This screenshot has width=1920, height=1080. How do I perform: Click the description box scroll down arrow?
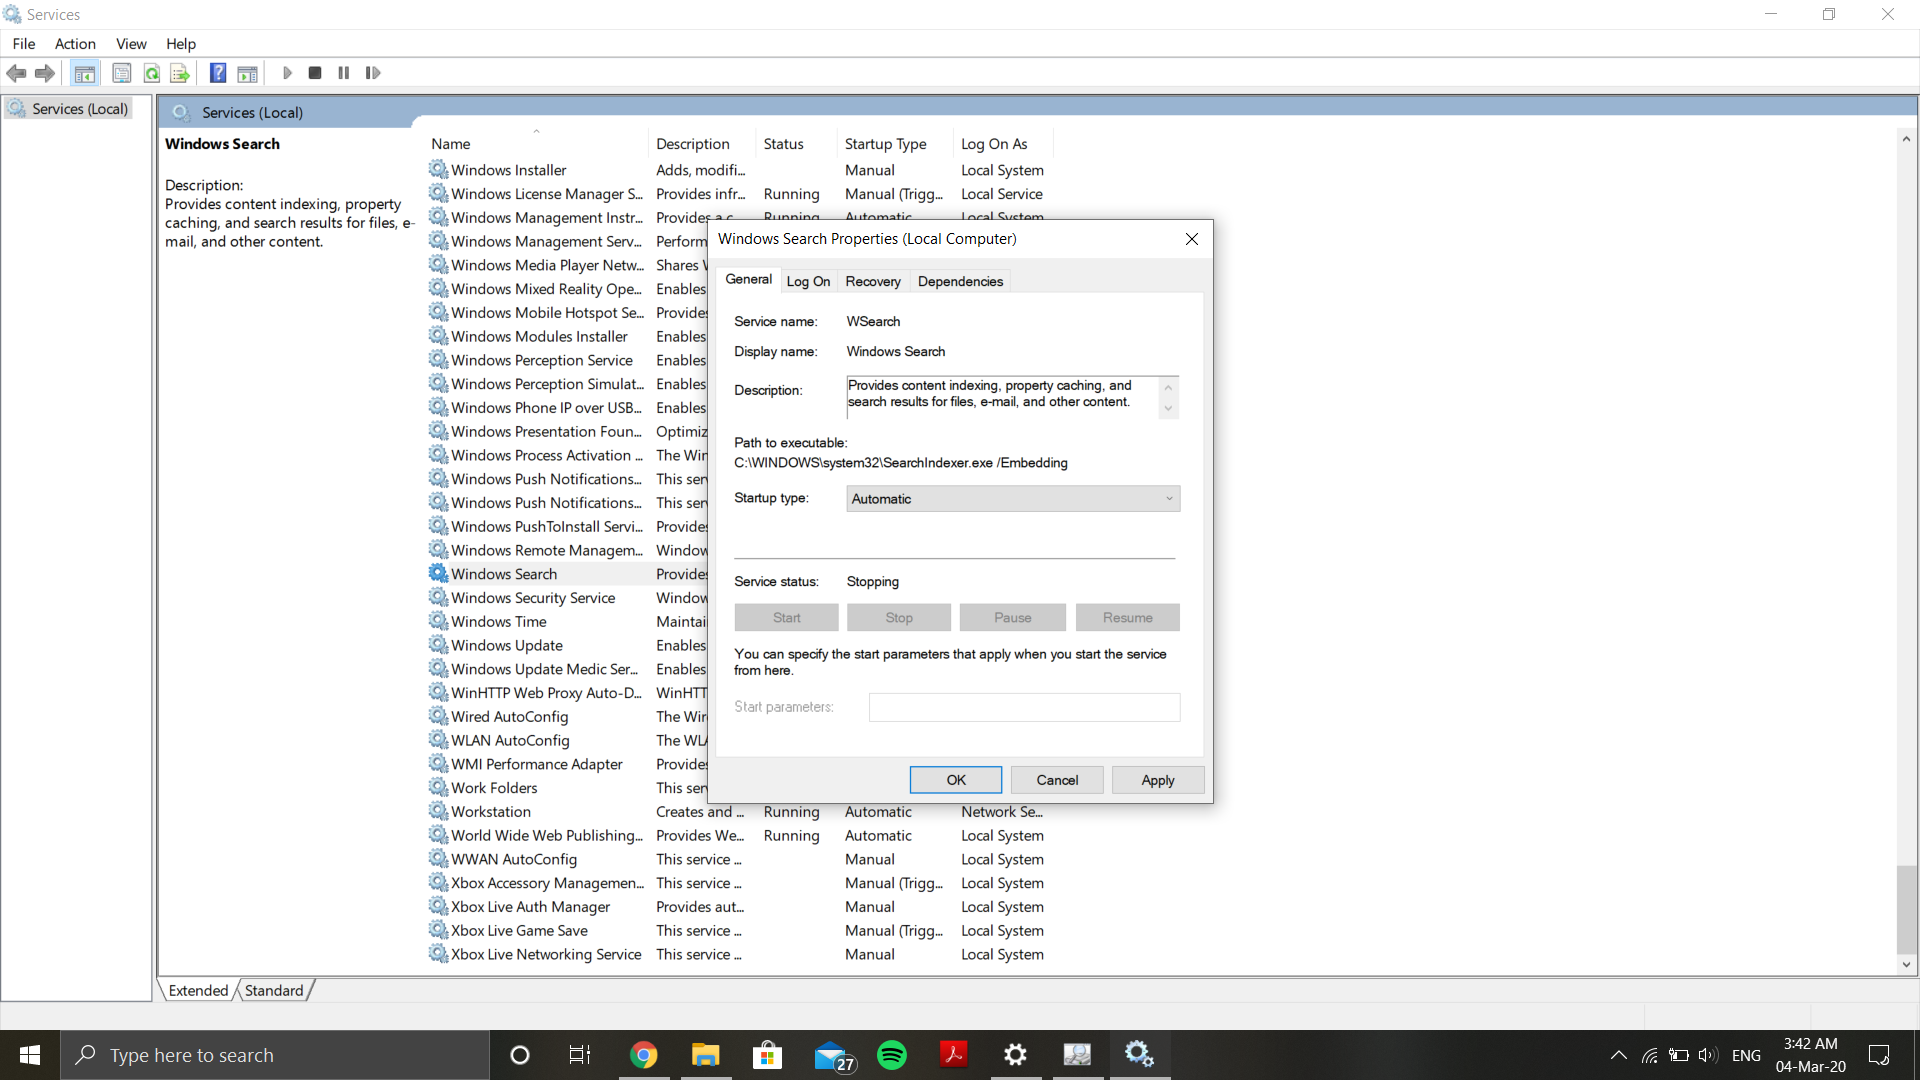coord(1168,409)
